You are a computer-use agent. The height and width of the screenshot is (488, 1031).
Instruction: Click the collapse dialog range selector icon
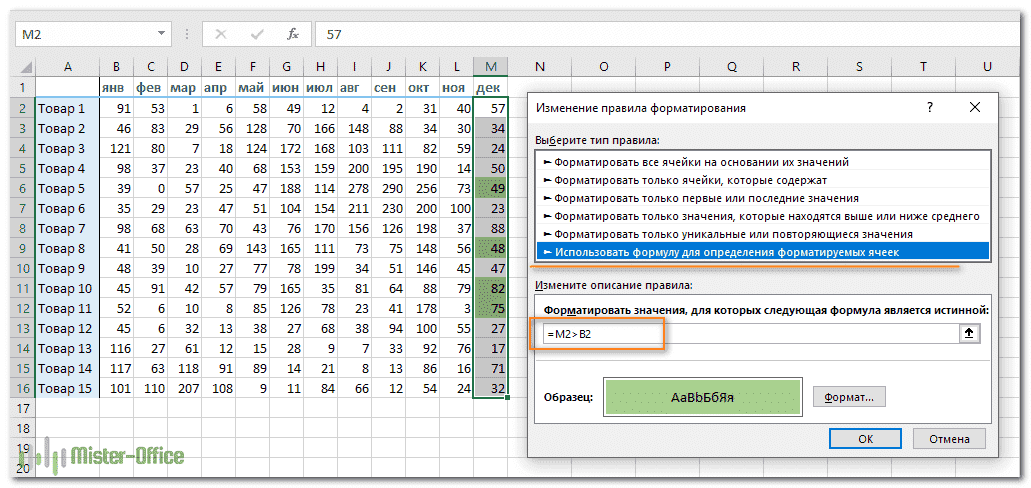969,334
